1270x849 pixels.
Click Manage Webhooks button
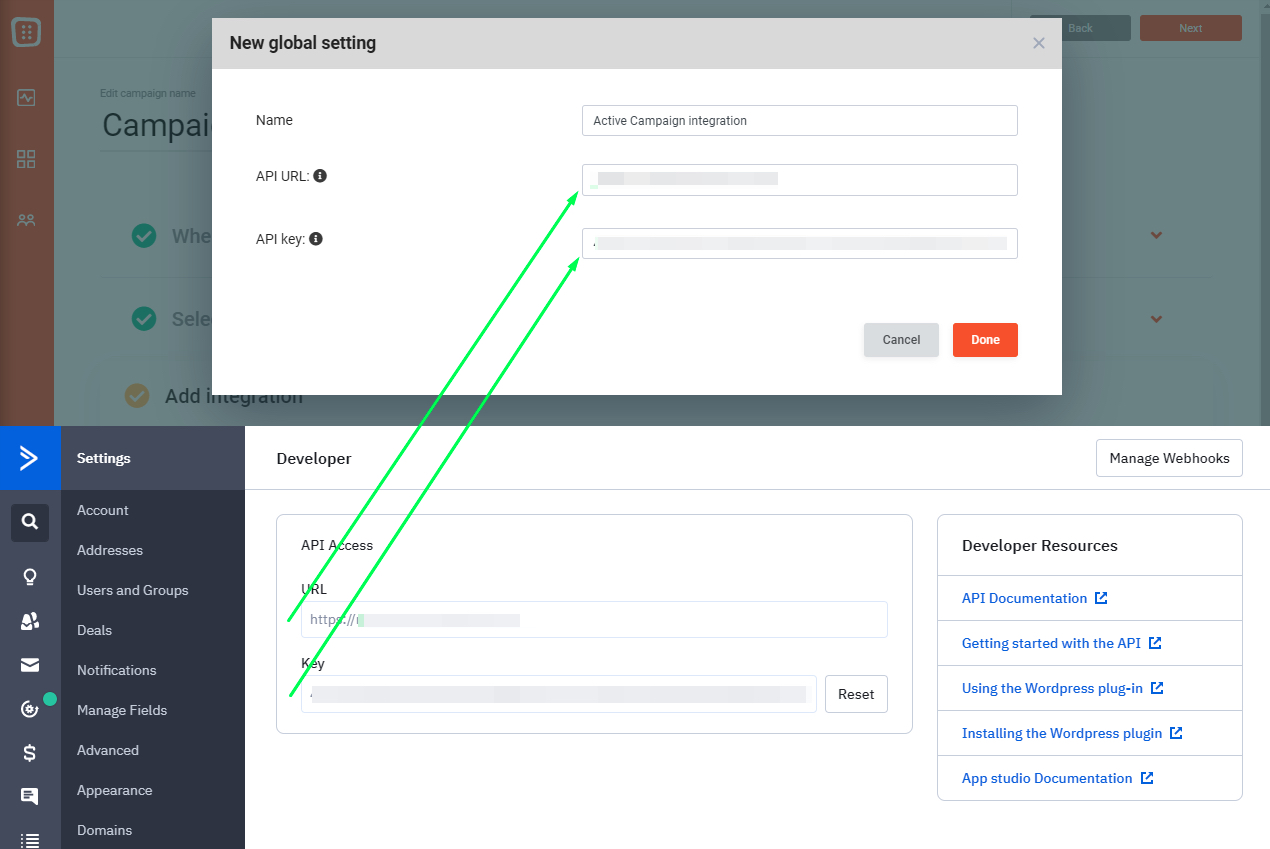(x=1169, y=458)
